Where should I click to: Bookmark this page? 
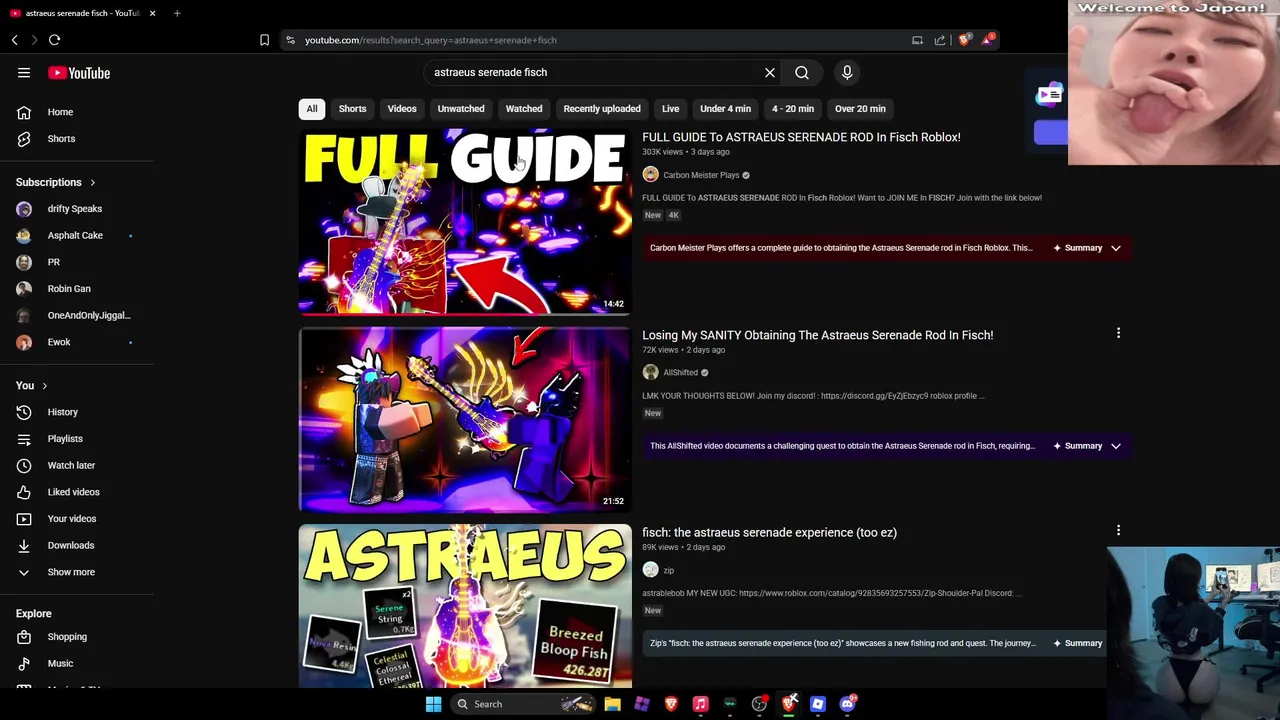(264, 40)
